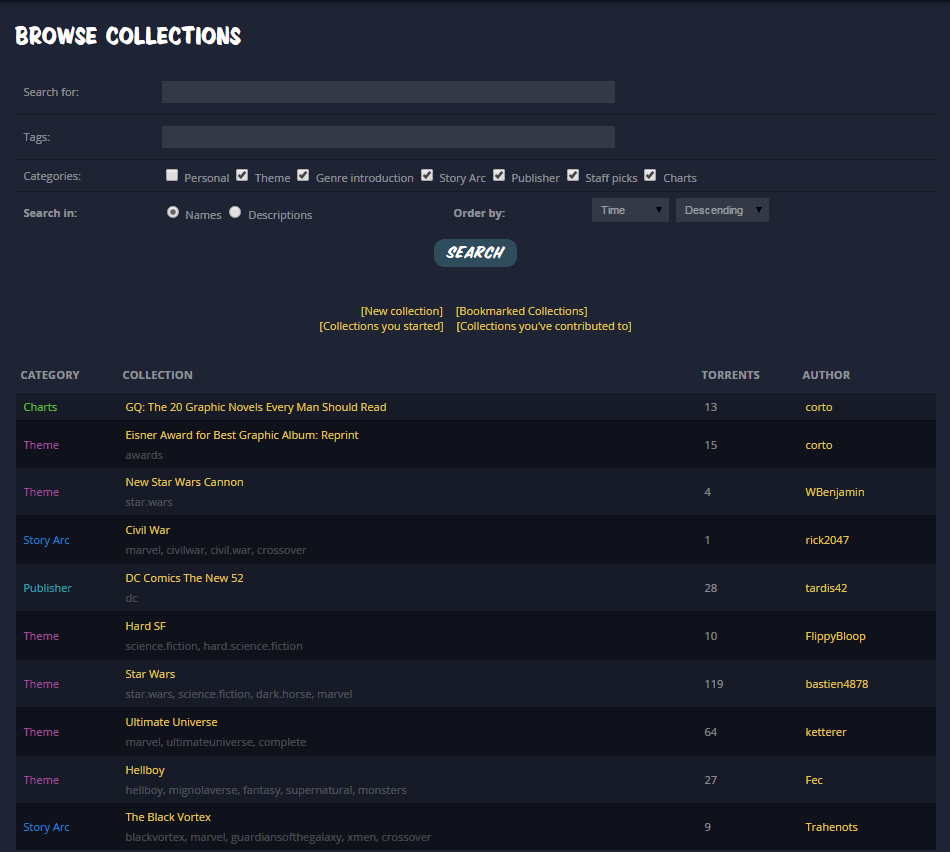View author FlippyBloop profile
This screenshot has height=852, width=950.
(835, 636)
